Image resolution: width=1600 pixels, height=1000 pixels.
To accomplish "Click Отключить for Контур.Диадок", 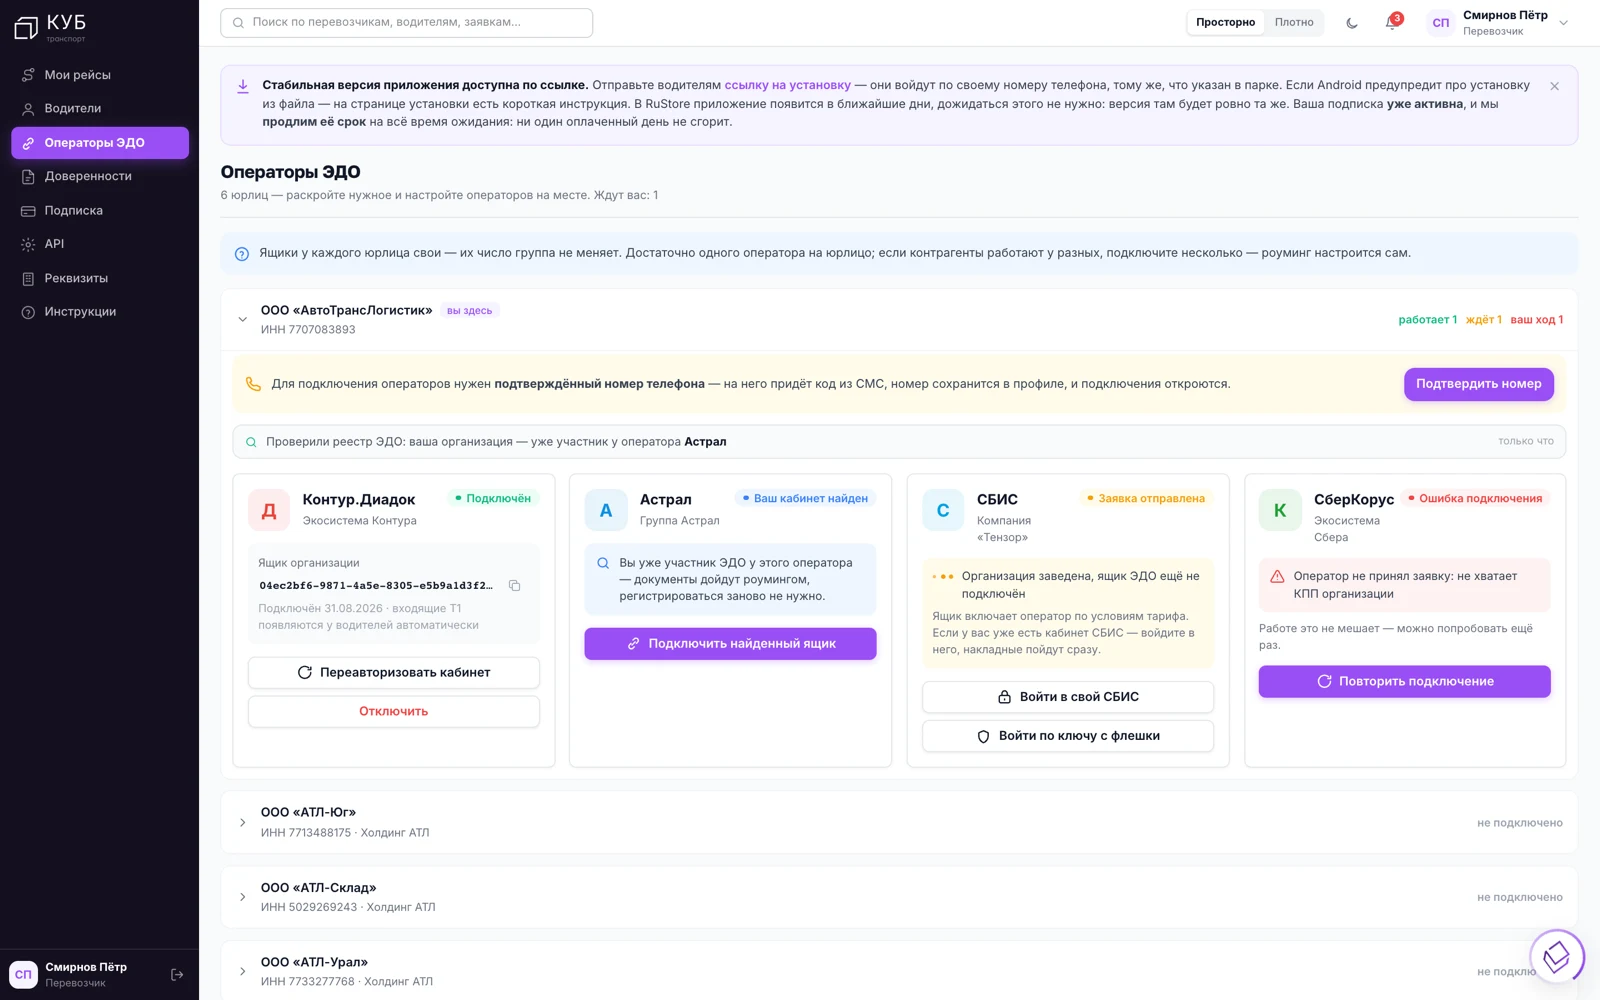I will 394,712.
